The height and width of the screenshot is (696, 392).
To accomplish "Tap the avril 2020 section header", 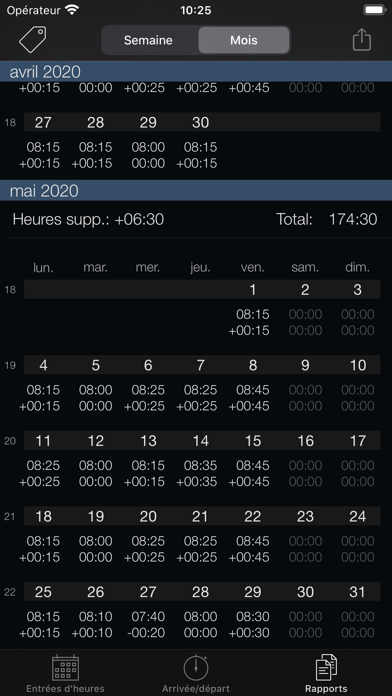I will click(196, 71).
